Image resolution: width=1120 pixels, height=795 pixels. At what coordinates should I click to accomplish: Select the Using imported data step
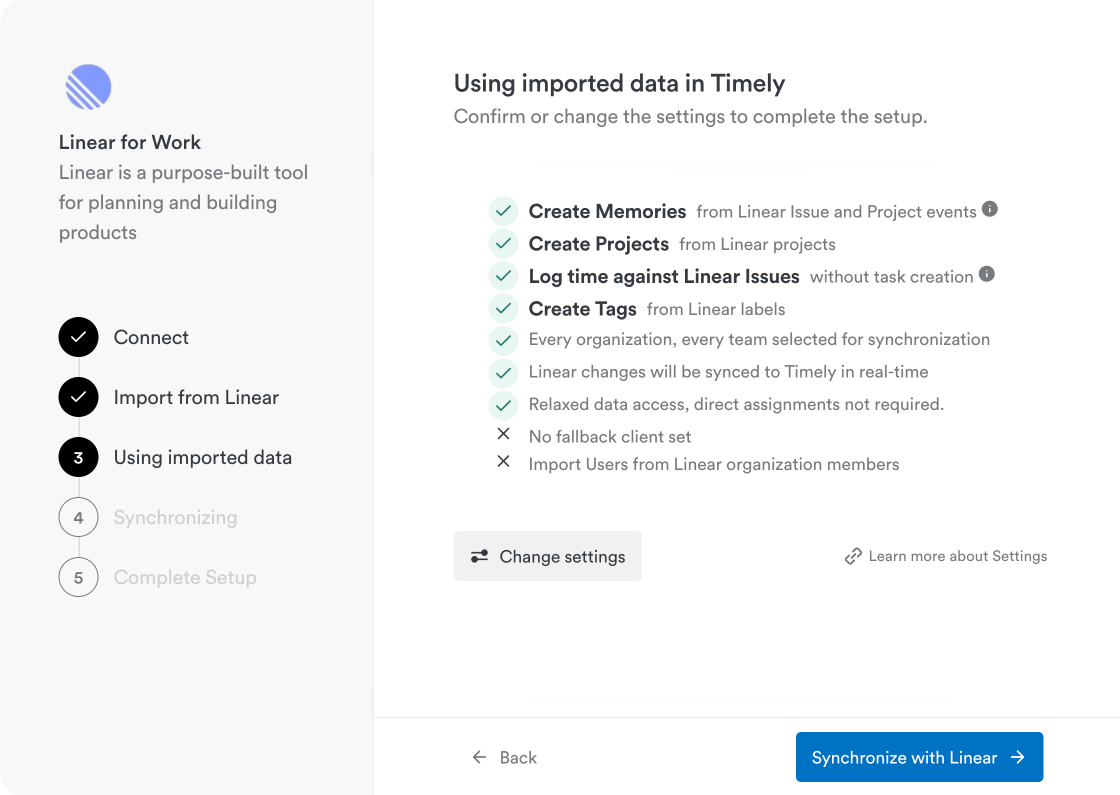point(203,458)
